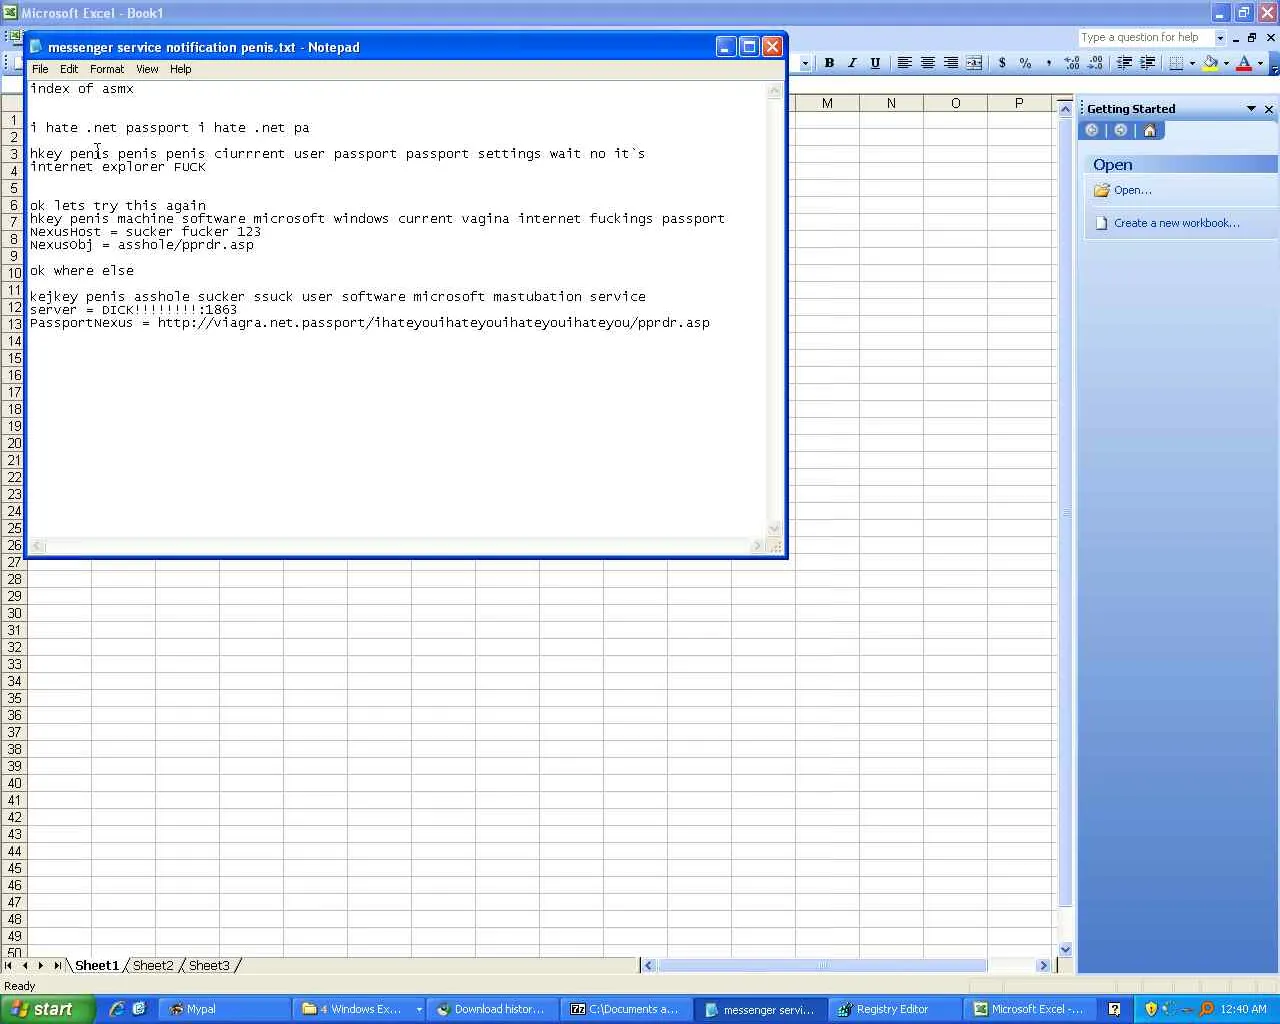Open the help question box dropdown
The height and width of the screenshot is (1024, 1280).
(x=1220, y=38)
